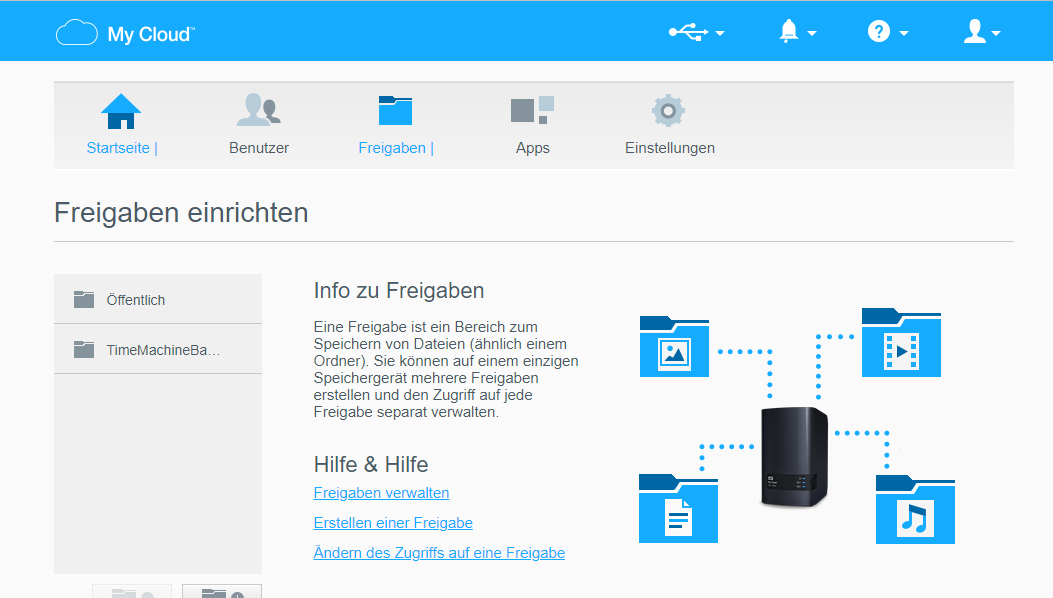Open the notifications bell icon

coord(789,32)
